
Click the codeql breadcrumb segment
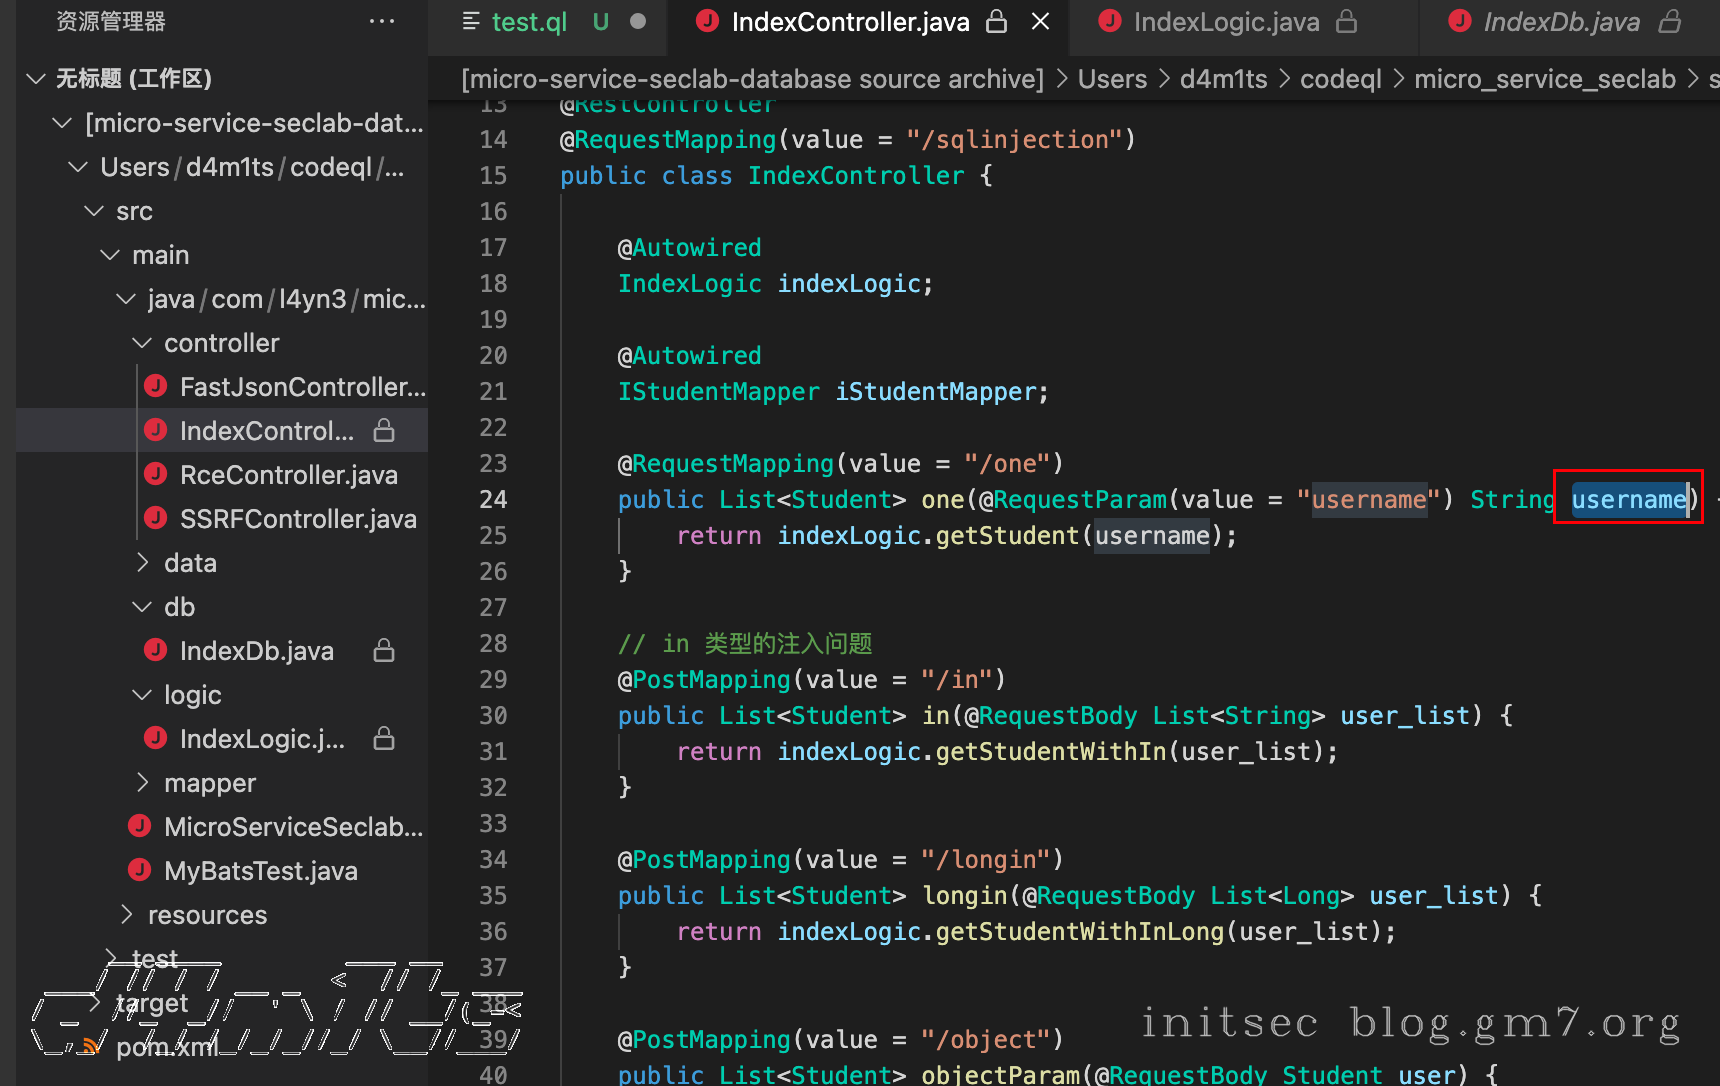tap(1340, 79)
